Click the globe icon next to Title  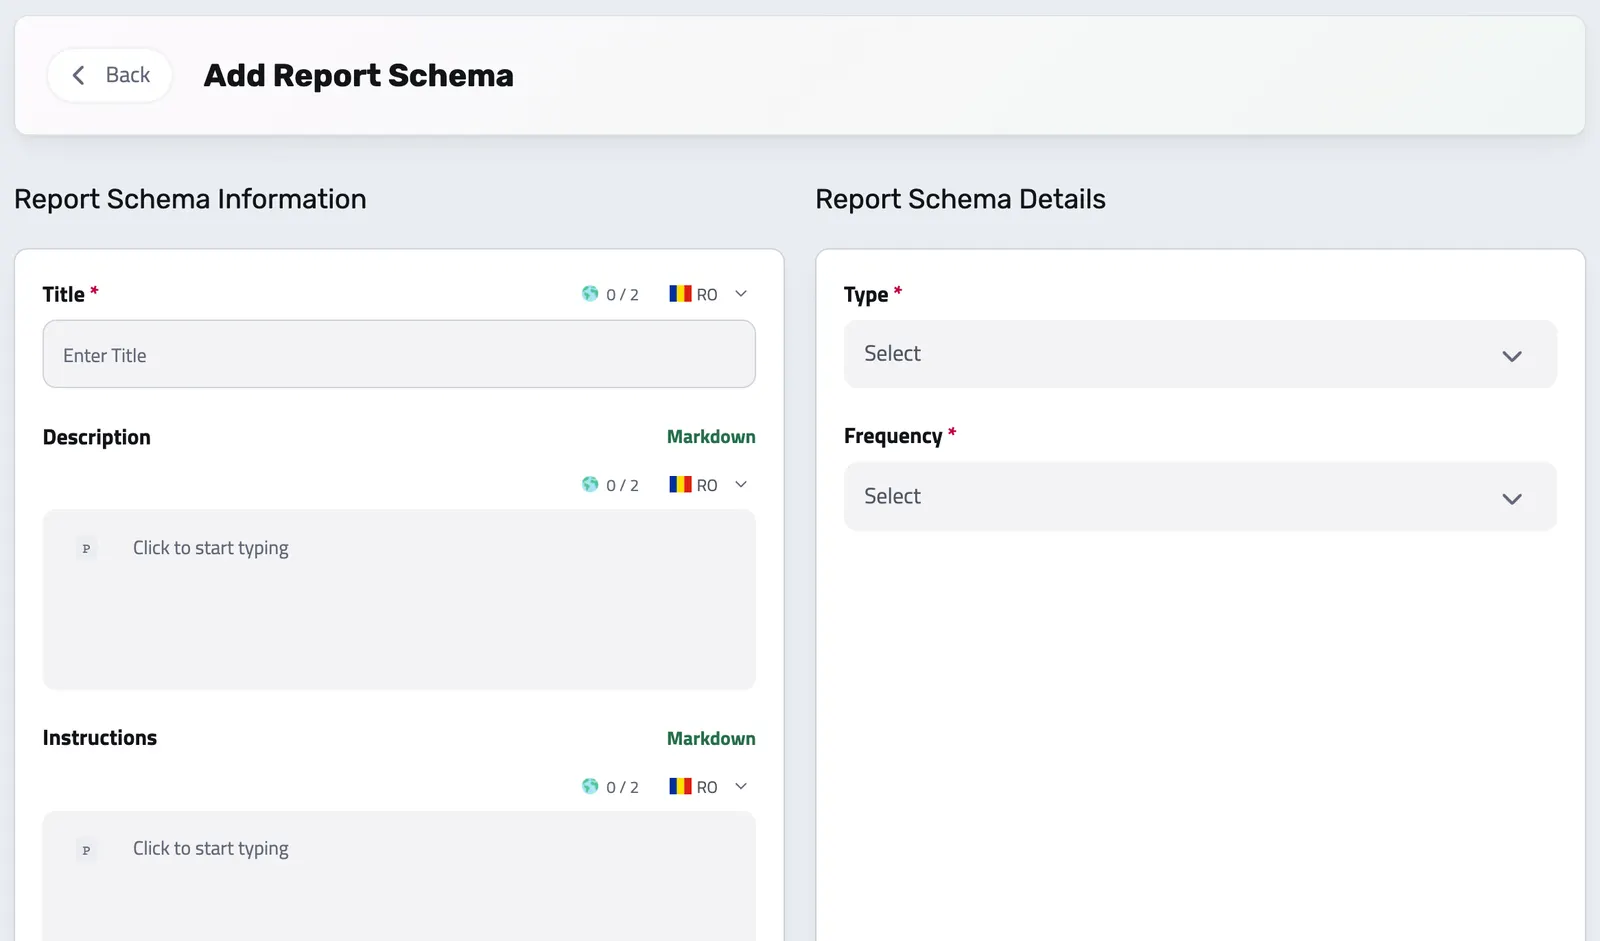pos(590,294)
